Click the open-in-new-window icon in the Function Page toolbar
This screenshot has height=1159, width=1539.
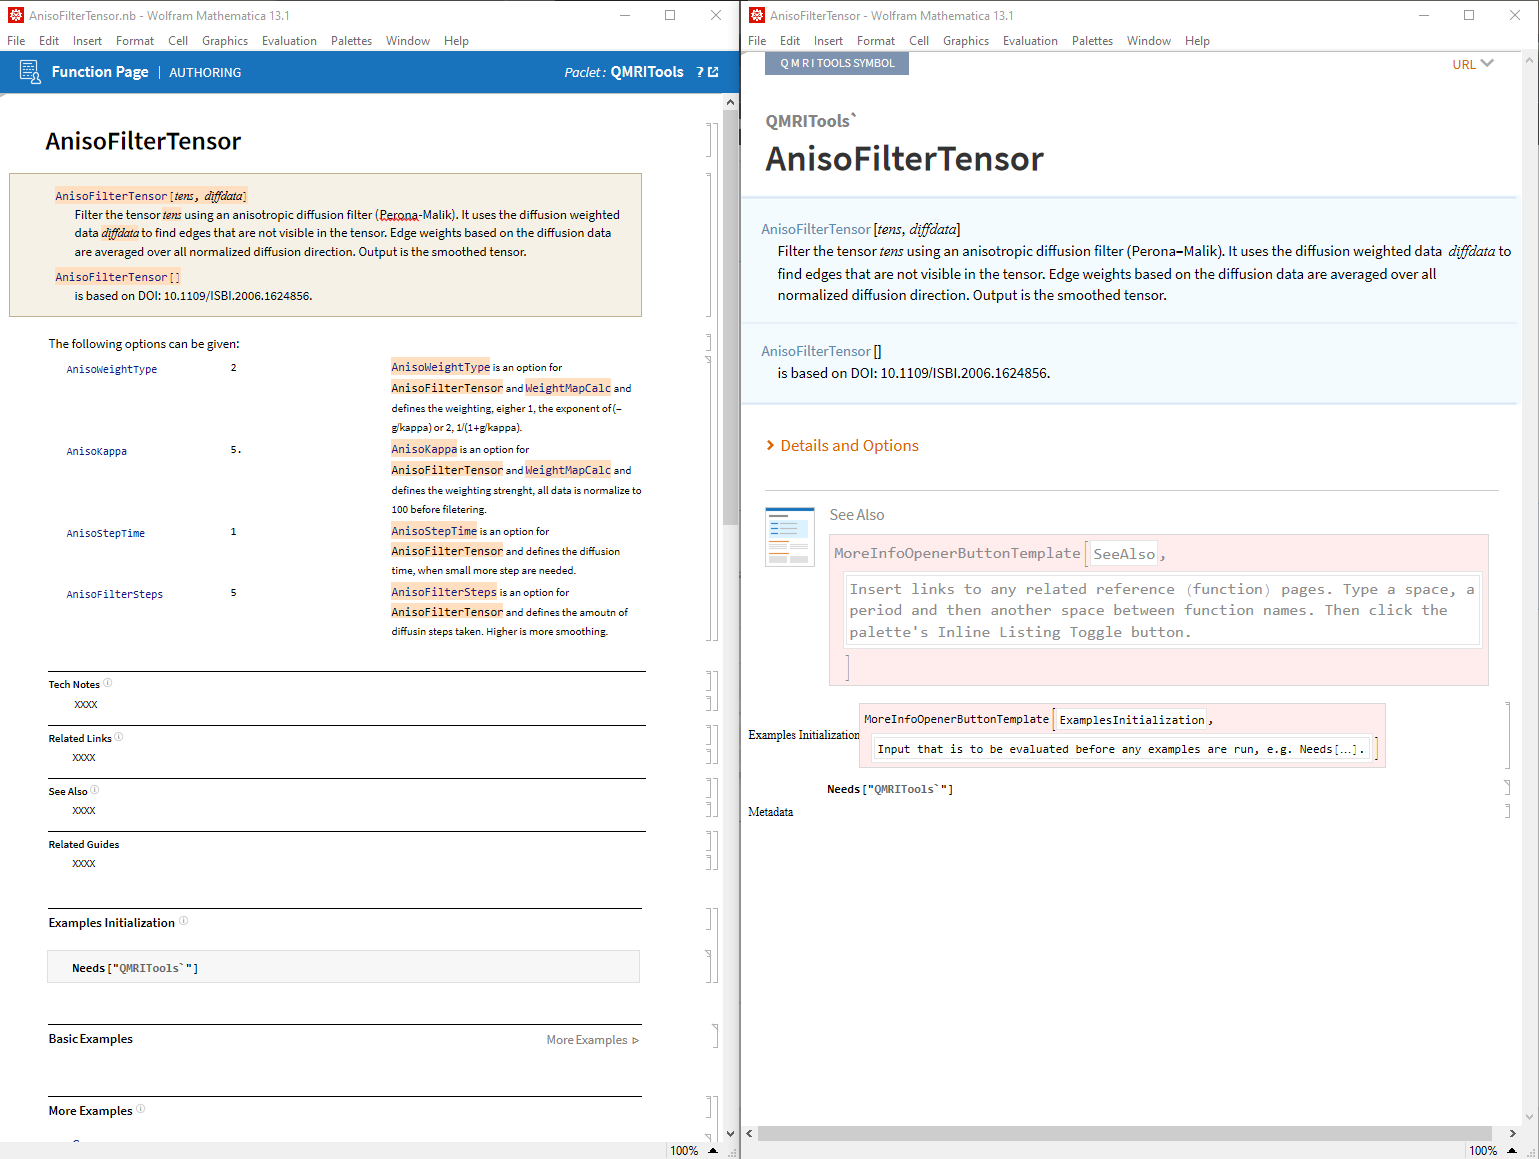tap(713, 72)
